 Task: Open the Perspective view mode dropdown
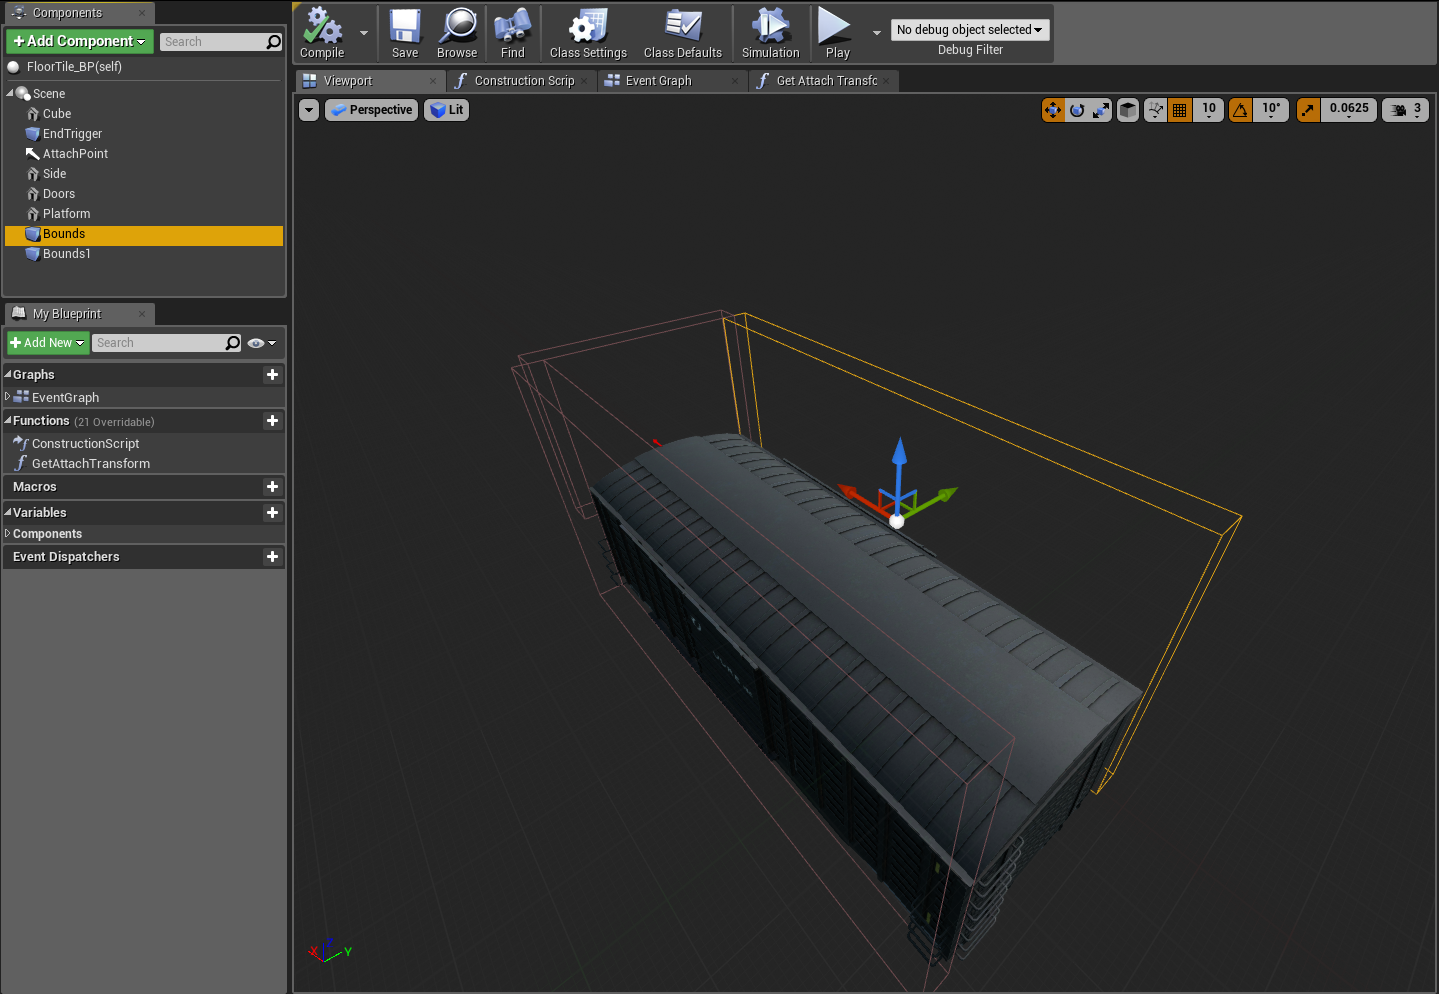pos(371,110)
